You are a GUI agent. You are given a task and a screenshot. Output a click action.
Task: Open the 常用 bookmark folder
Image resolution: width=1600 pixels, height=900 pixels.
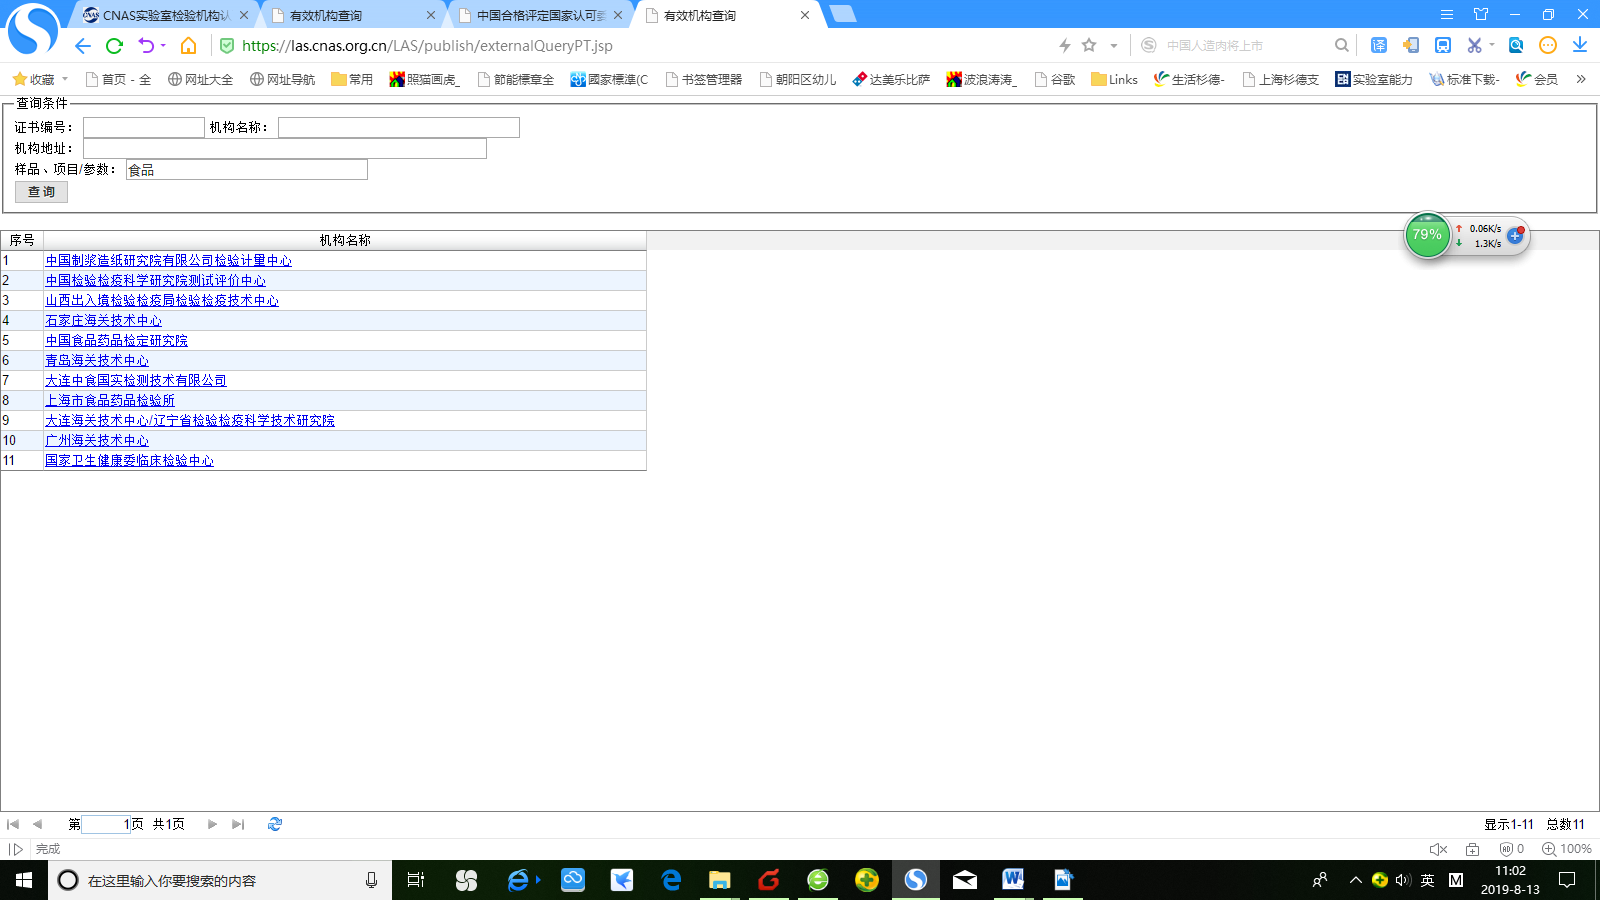coord(352,79)
